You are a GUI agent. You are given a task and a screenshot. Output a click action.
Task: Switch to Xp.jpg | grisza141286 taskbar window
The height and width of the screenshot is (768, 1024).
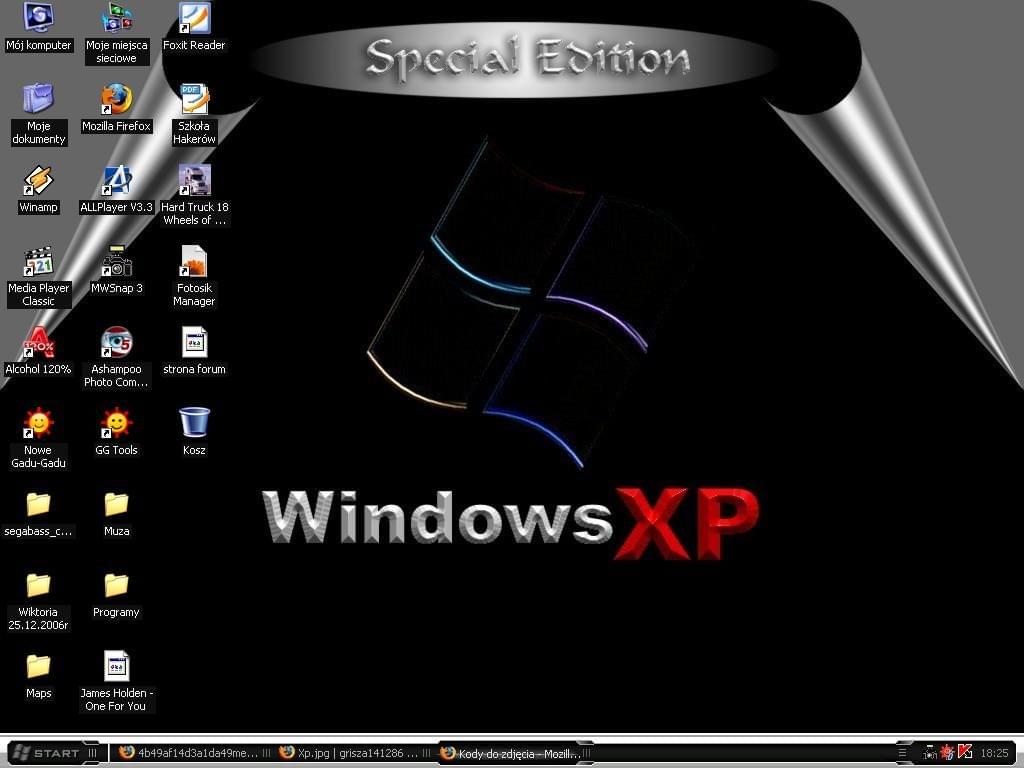(355, 753)
